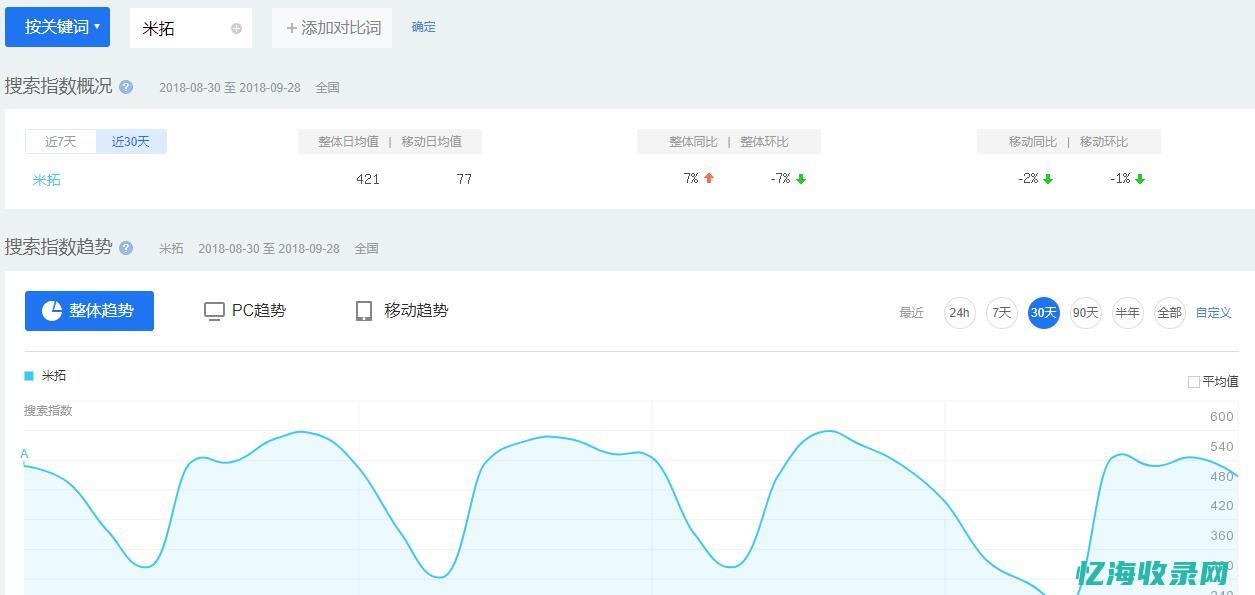Enable the 平均值 checkbox

point(1193,382)
